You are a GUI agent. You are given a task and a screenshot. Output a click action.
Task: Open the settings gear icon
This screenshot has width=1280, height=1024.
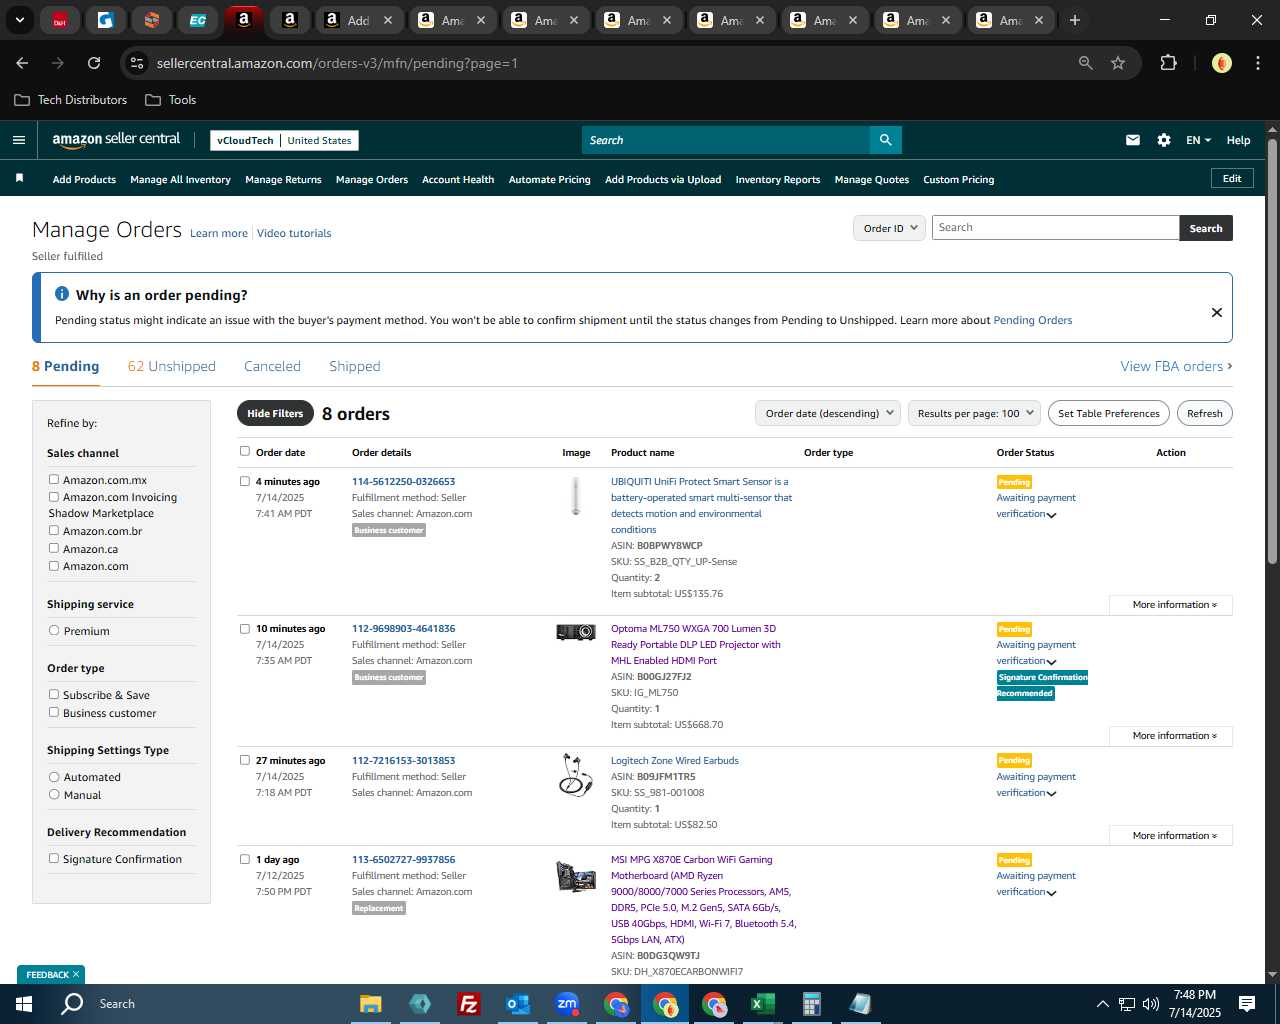pyautogui.click(x=1163, y=140)
